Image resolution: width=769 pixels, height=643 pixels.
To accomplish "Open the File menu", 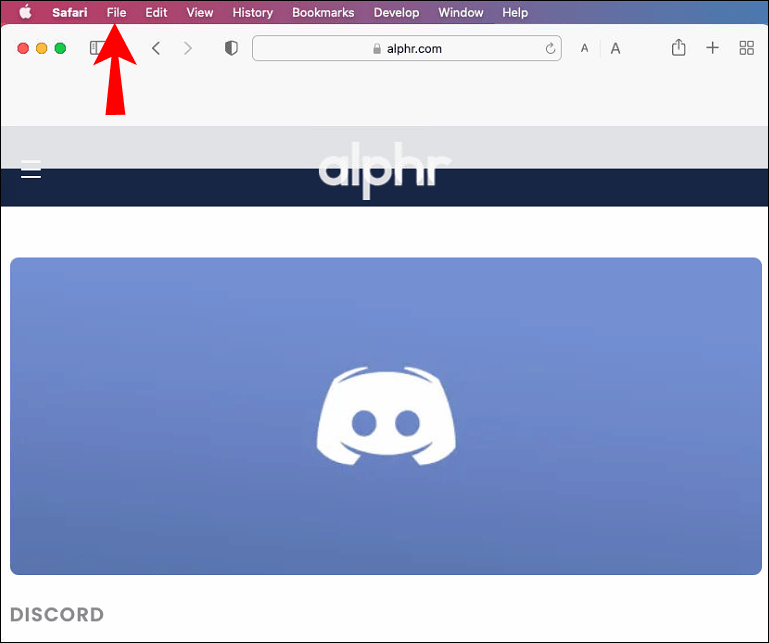I will 116,12.
